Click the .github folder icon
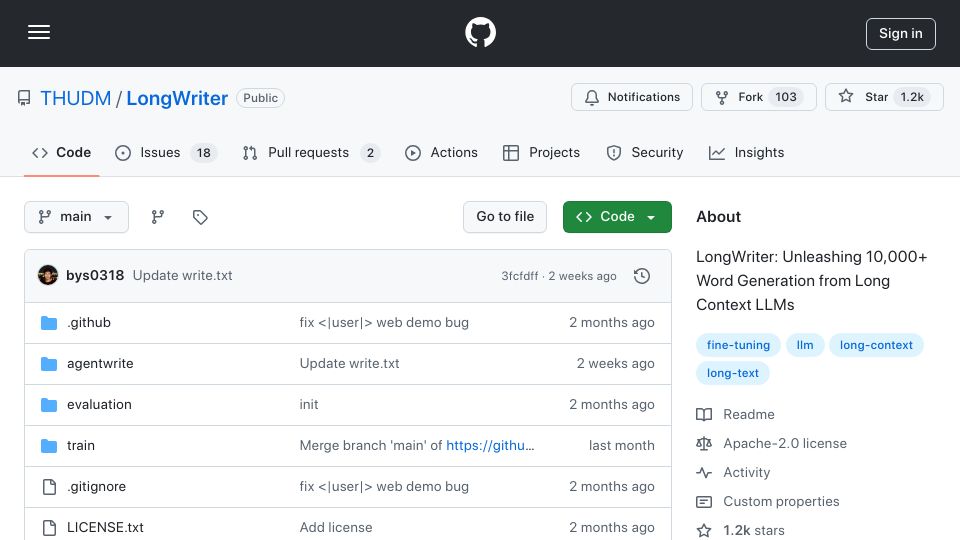960x540 pixels. point(49,323)
